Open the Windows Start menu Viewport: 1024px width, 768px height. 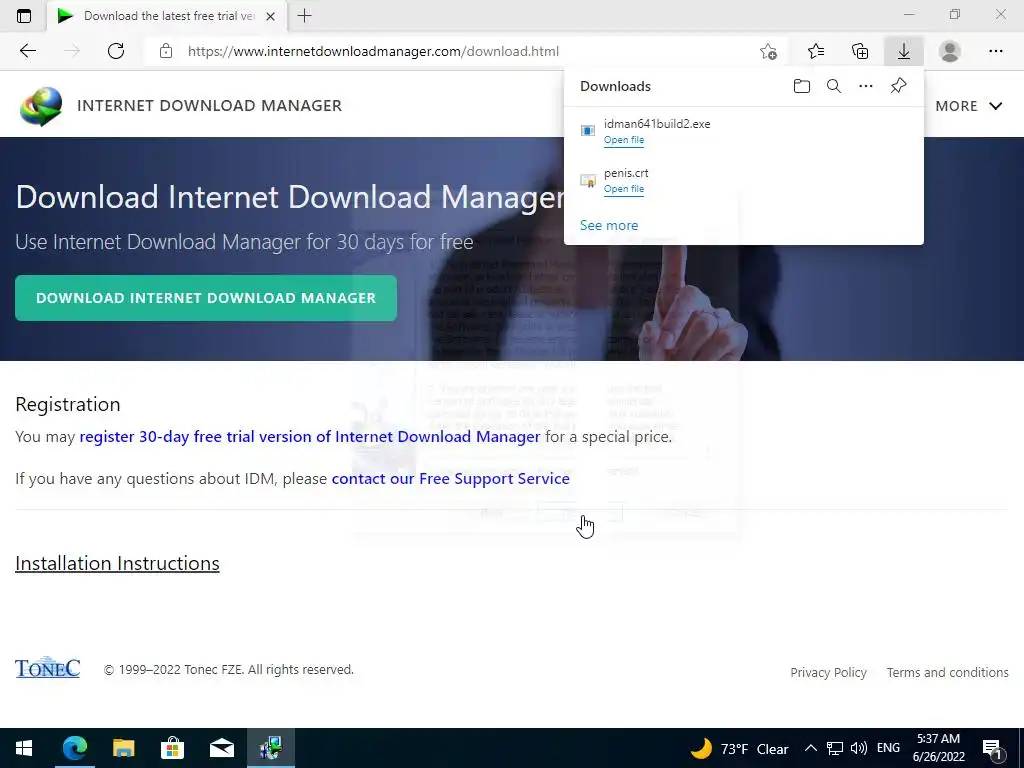24,748
